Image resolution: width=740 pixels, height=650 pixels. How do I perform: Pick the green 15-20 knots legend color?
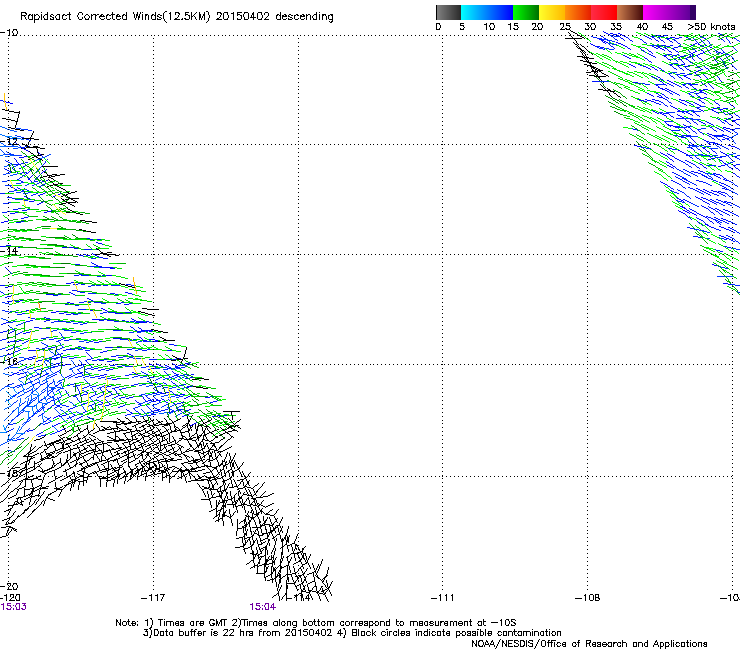click(x=526, y=12)
